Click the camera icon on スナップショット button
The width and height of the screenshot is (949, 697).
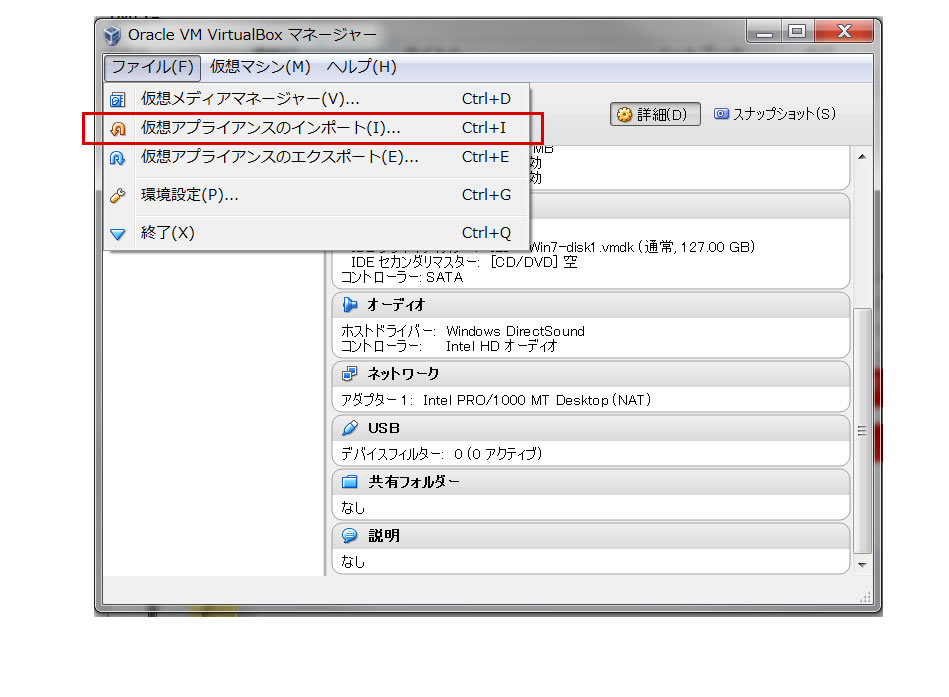click(x=721, y=114)
